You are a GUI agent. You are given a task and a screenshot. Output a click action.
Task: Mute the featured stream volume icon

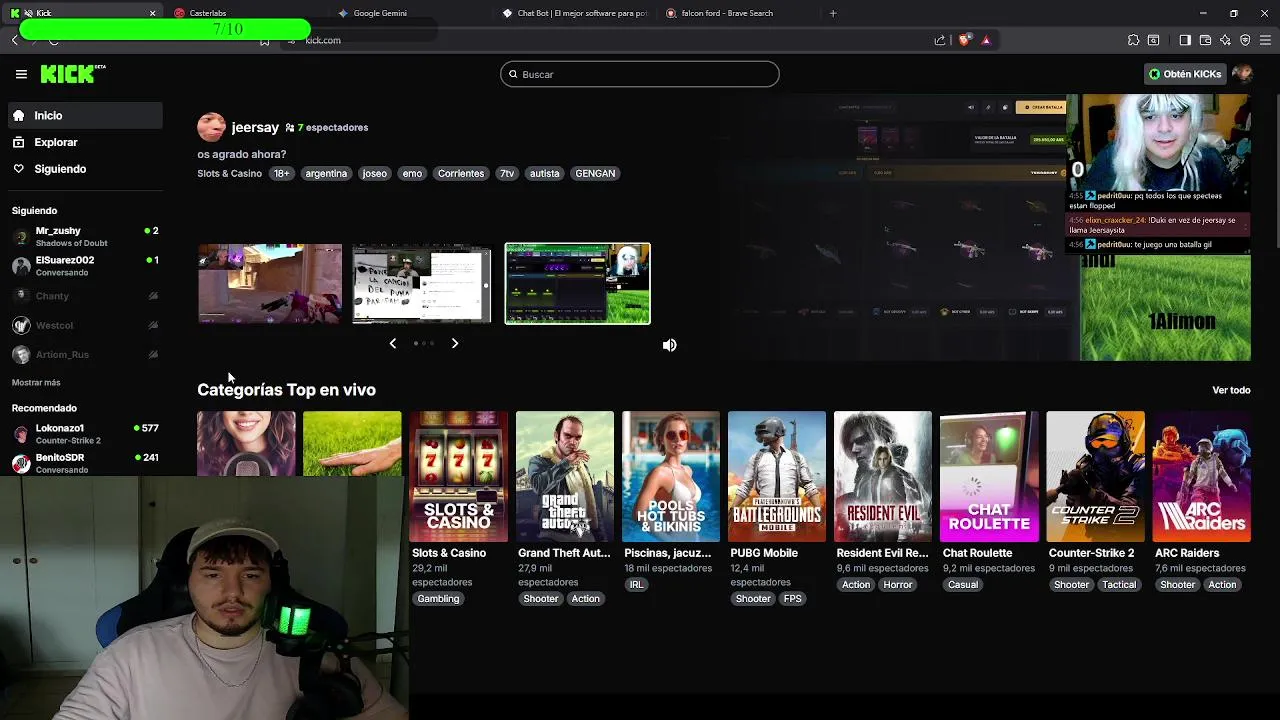point(669,345)
